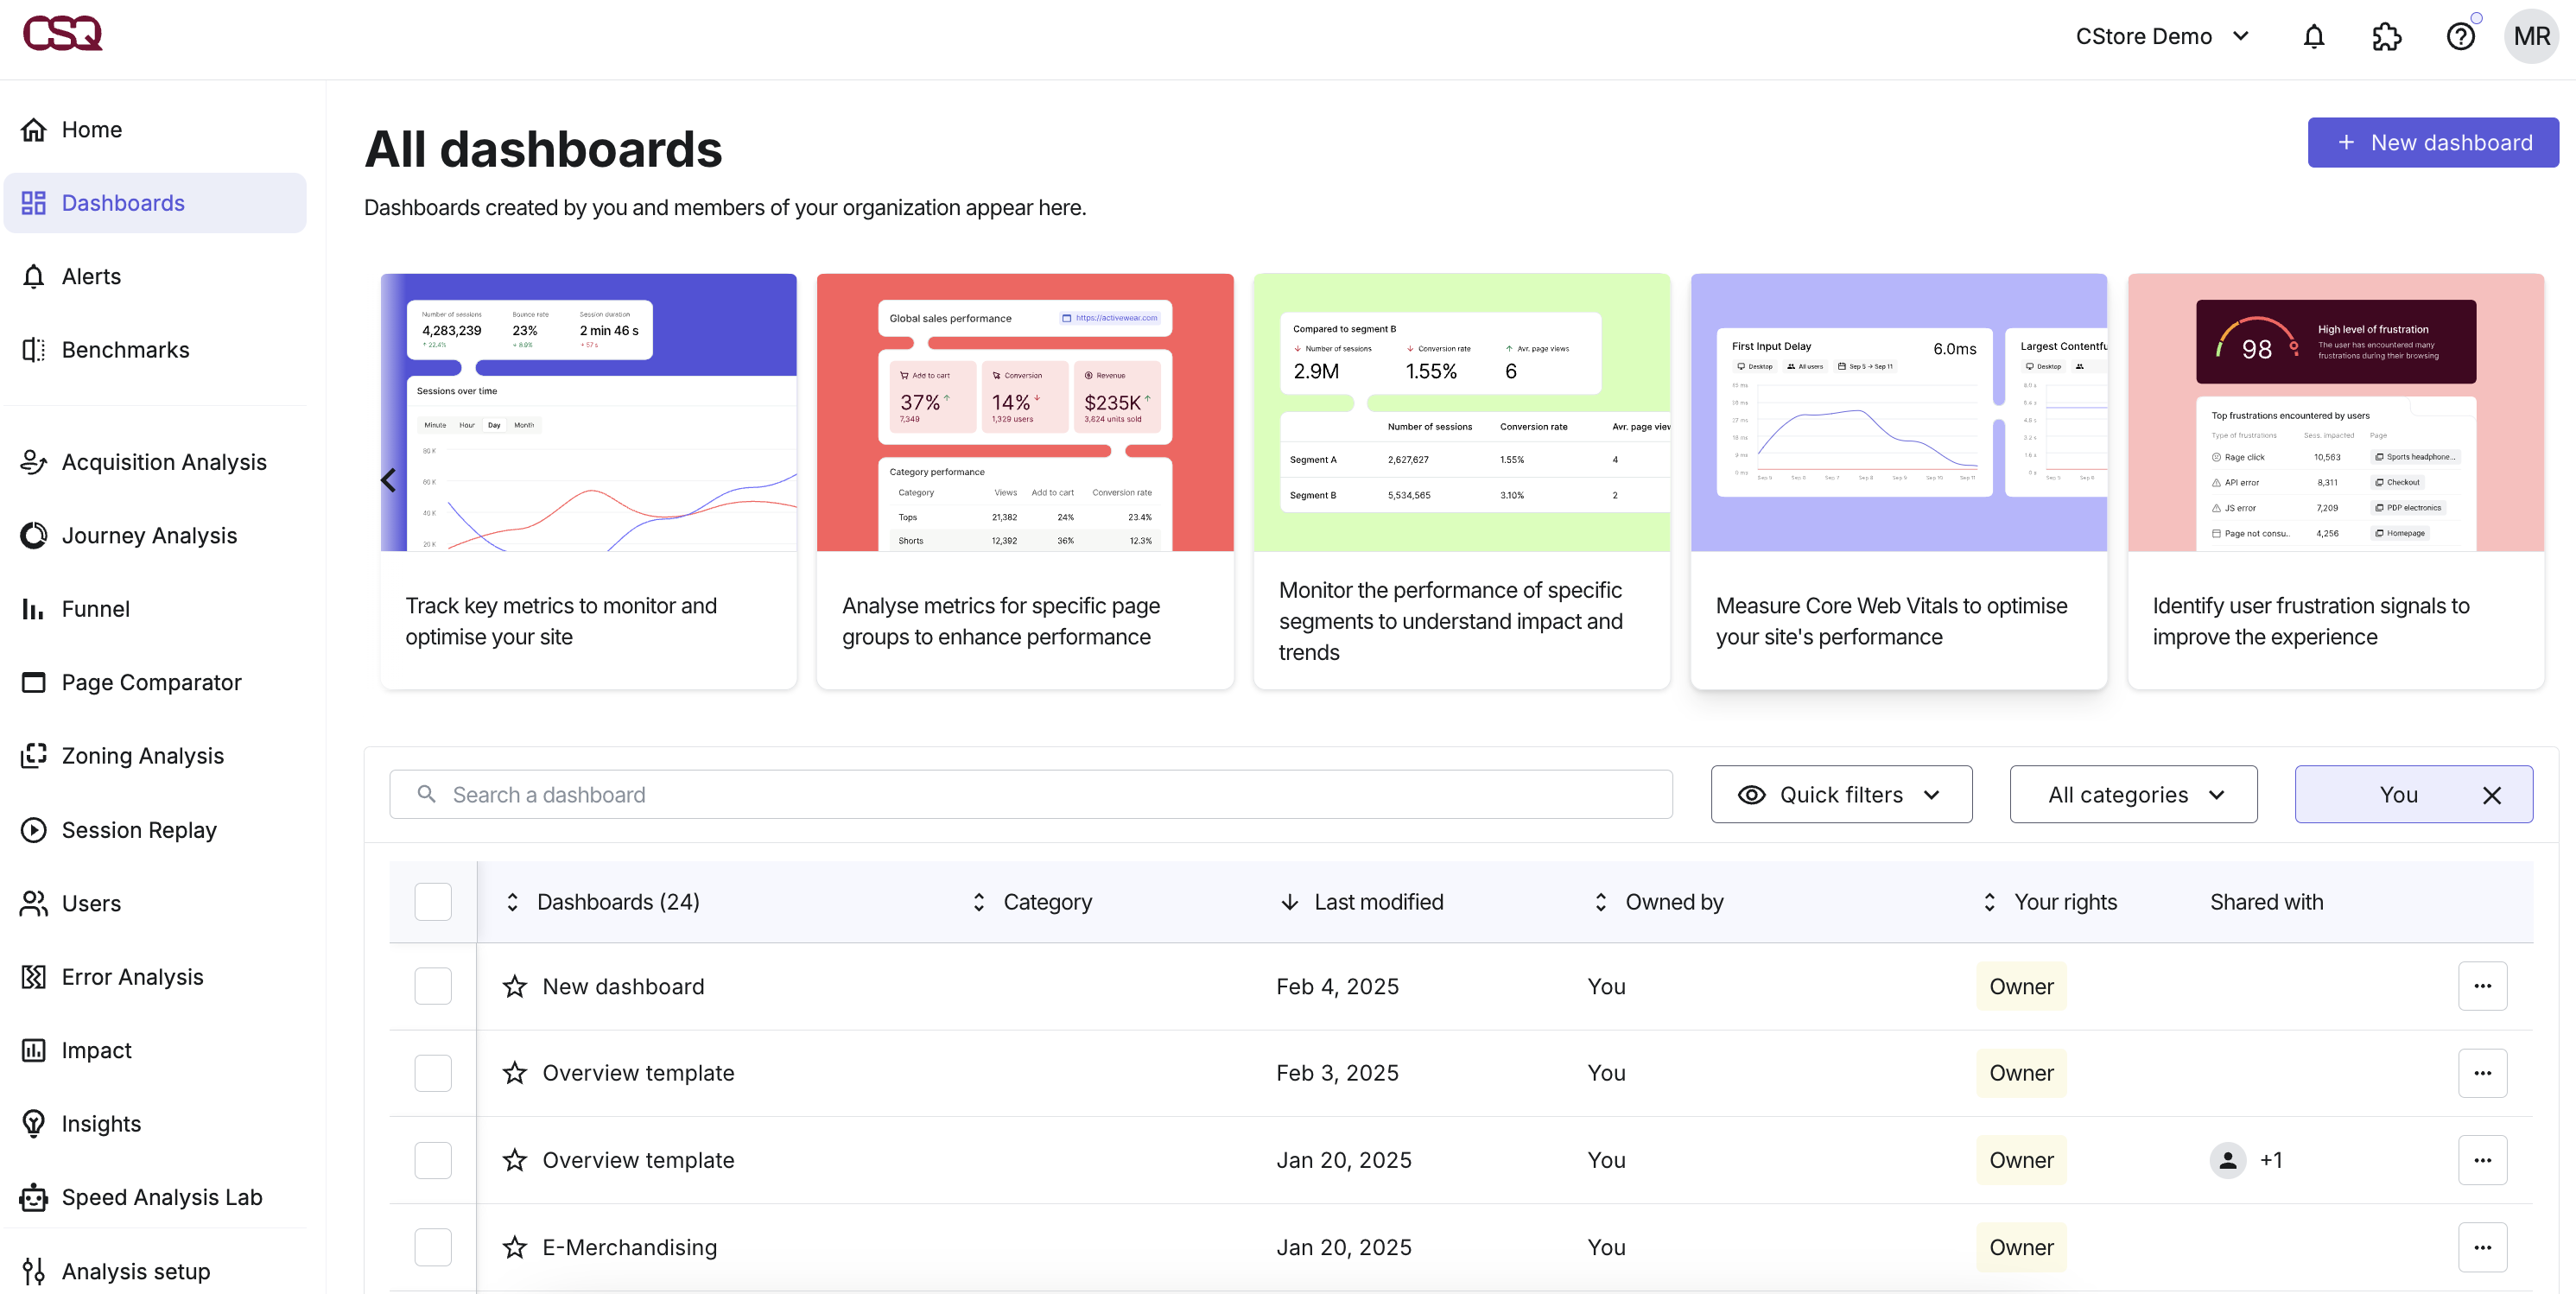Screen dimensions: 2576x1294
Task: Open the Page Comparator
Action: tap(151, 682)
